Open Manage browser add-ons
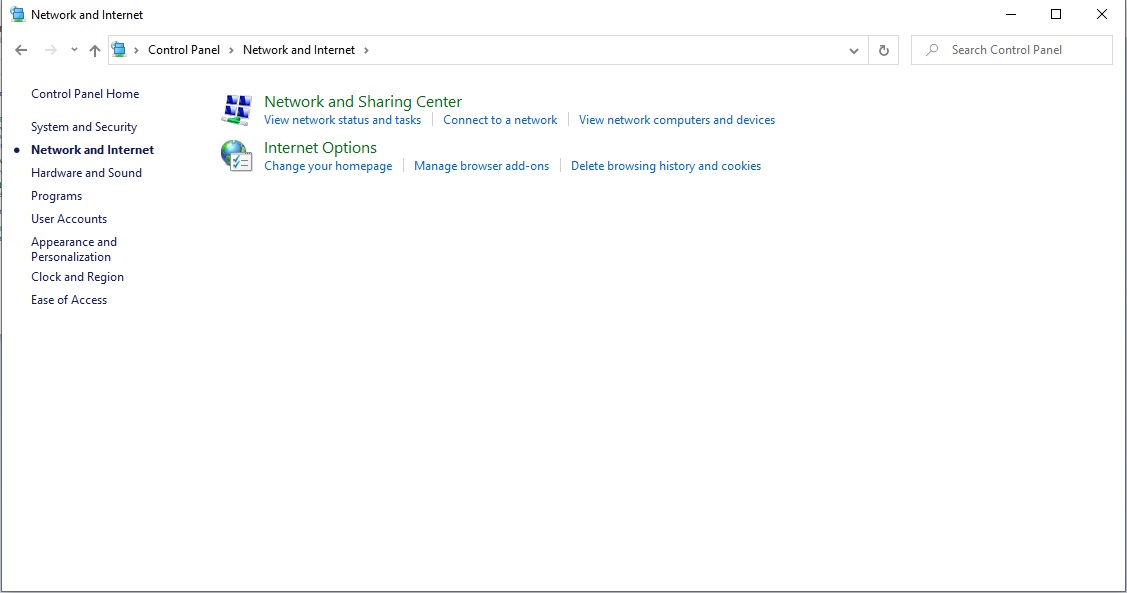Image resolution: width=1127 pixels, height=593 pixels. (x=482, y=166)
